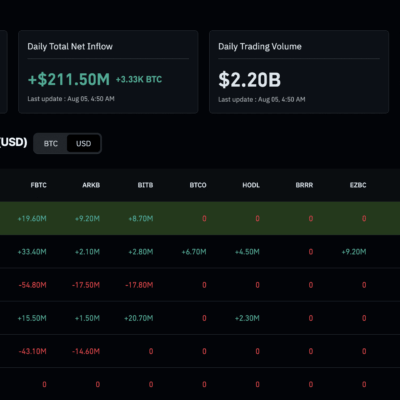The width and height of the screenshot is (400, 400).
Task: Select the USD toggle option
Action: [83, 144]
